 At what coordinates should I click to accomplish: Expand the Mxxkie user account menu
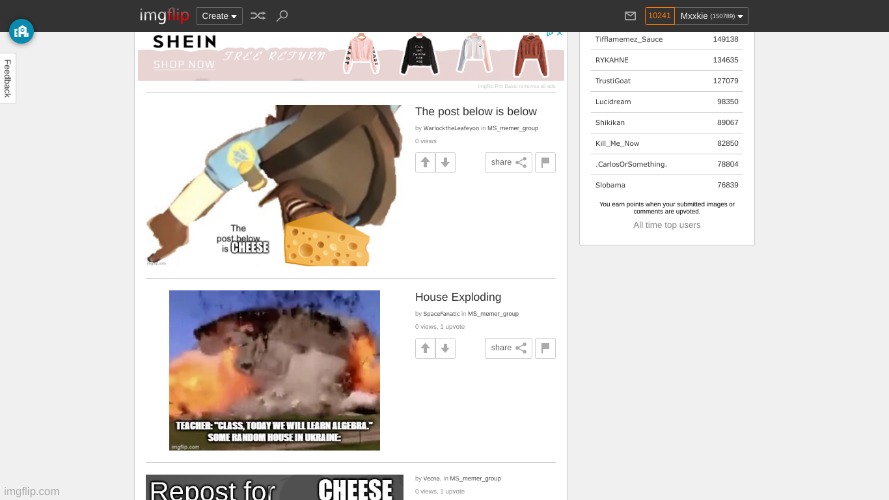click(x=712, y=16)
